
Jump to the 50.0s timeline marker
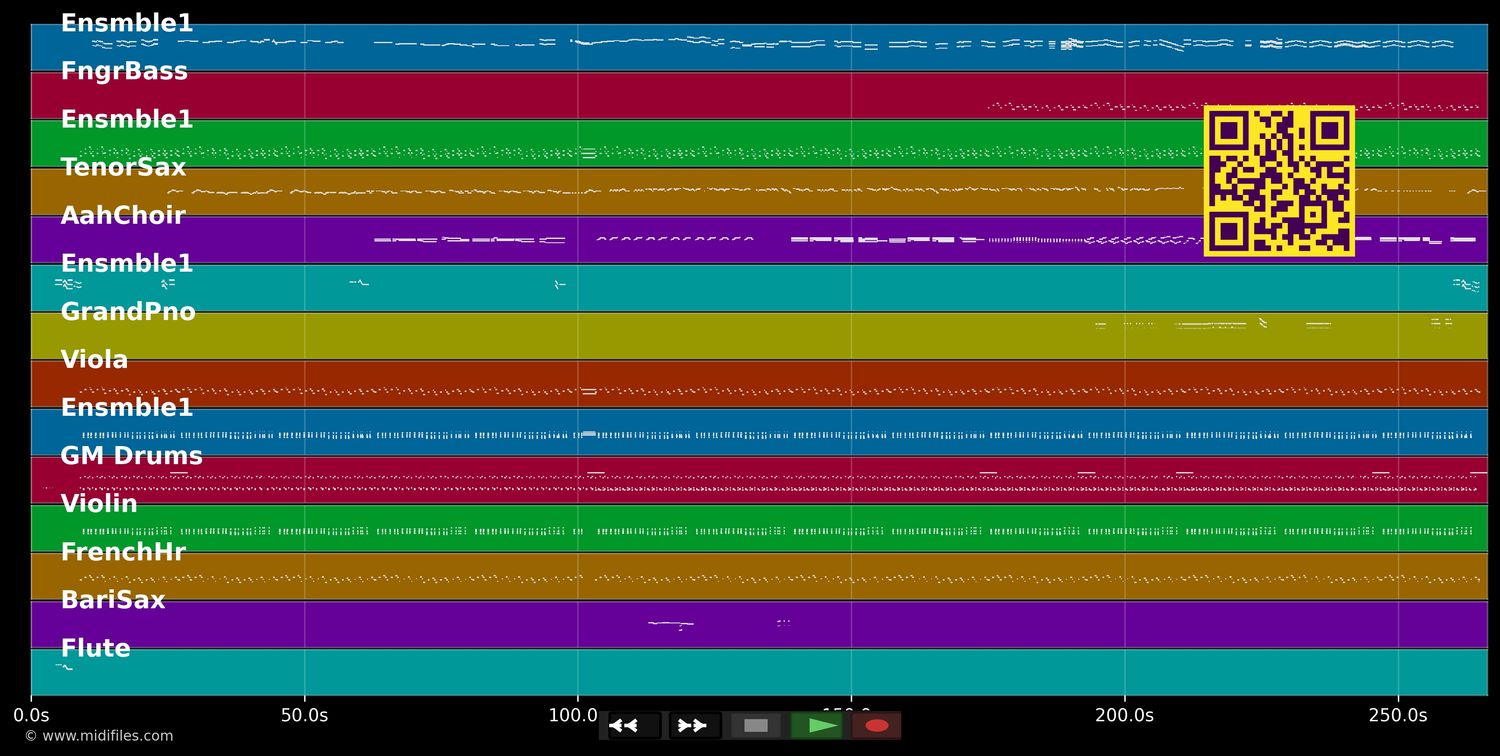(304, 715)
